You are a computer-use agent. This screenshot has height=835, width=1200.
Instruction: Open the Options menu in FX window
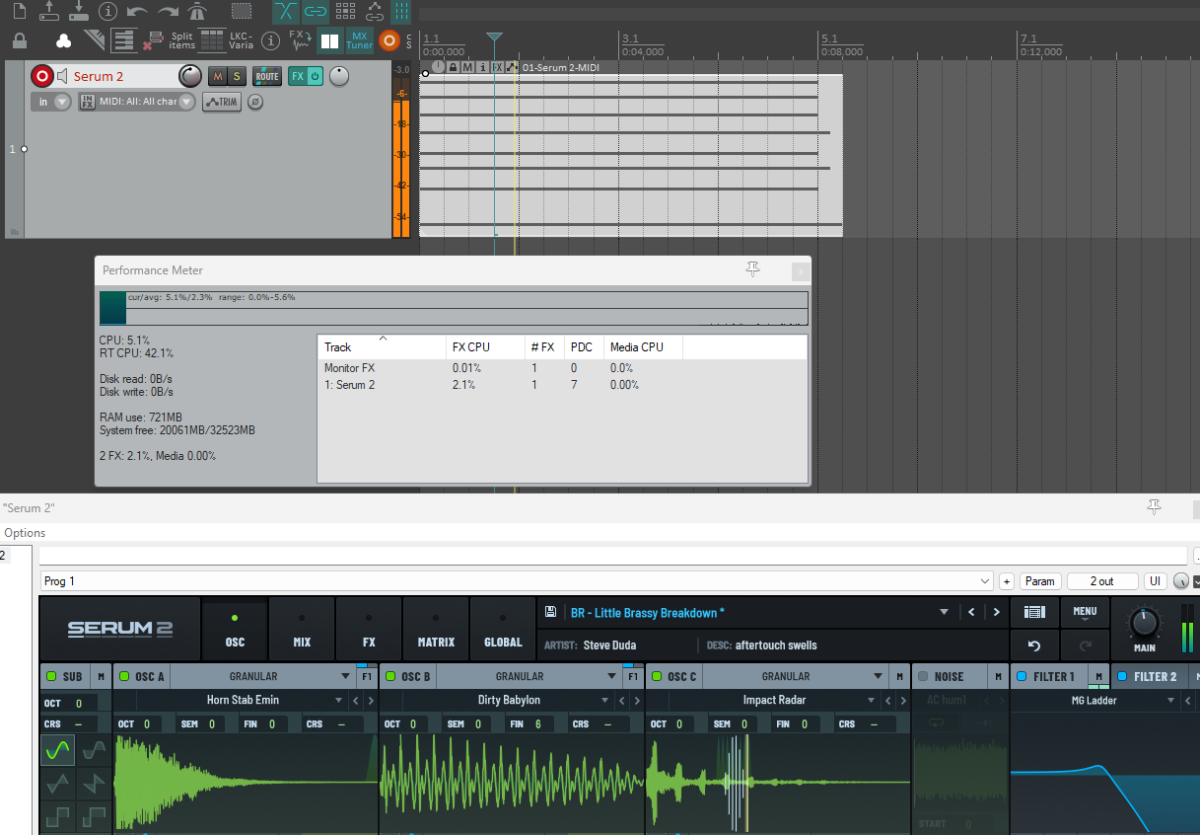tap(24, 533)
